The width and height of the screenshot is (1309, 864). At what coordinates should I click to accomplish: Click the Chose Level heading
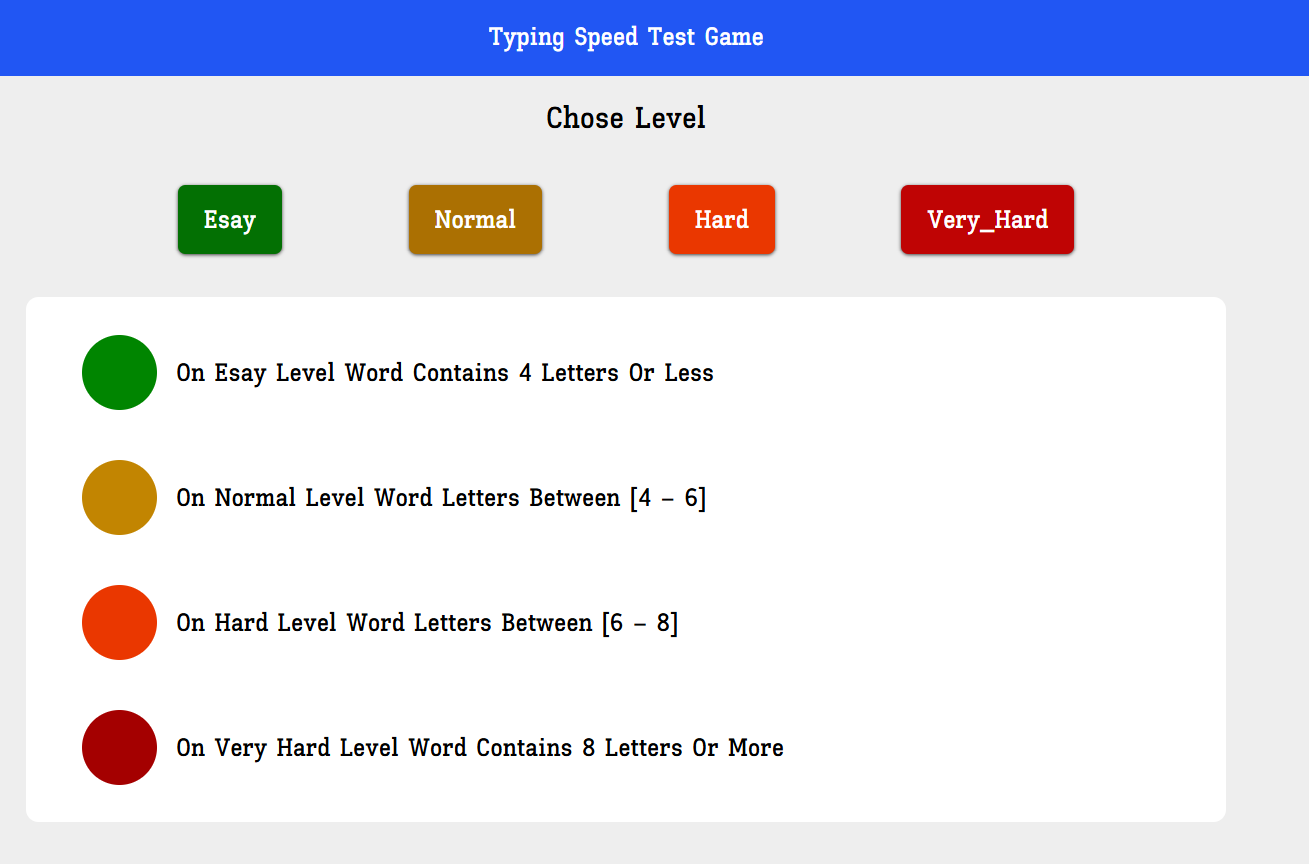[626, 118]
